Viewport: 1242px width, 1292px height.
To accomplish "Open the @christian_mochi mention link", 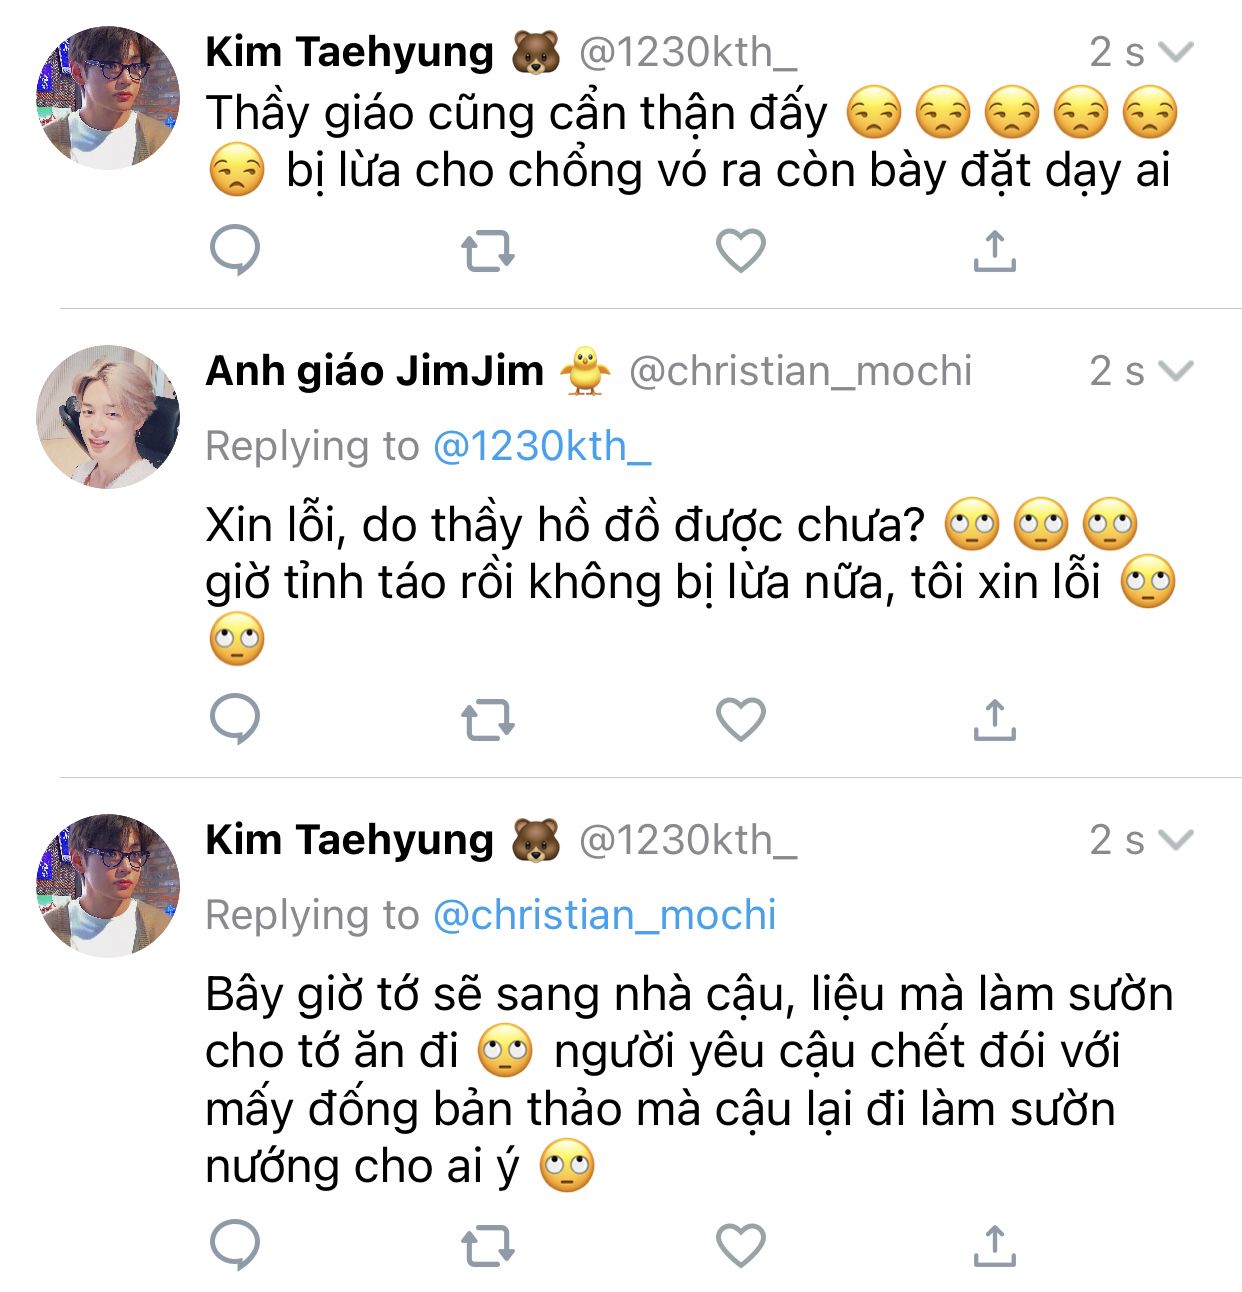I will point(604,915).
